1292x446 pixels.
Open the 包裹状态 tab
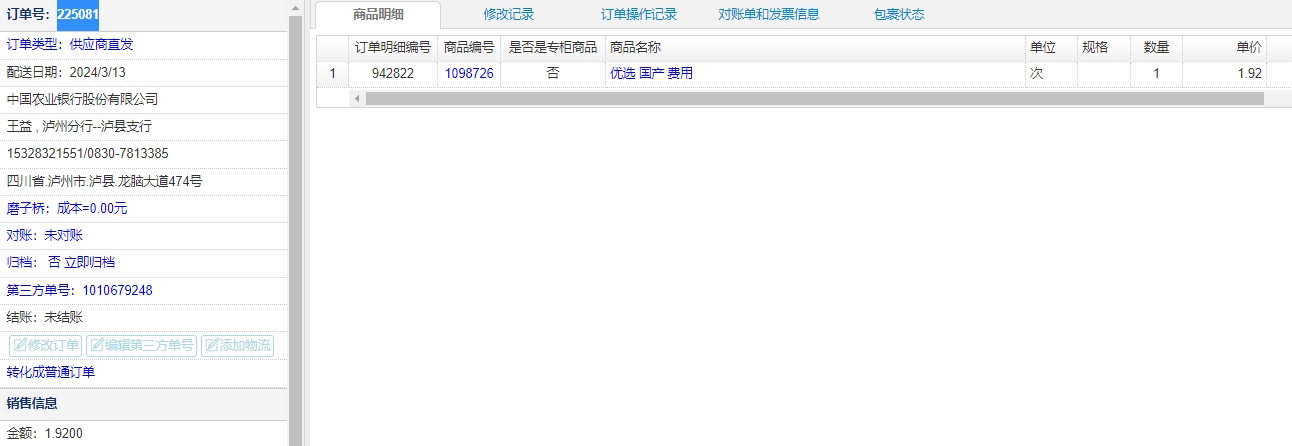click(x=899, y=15)
